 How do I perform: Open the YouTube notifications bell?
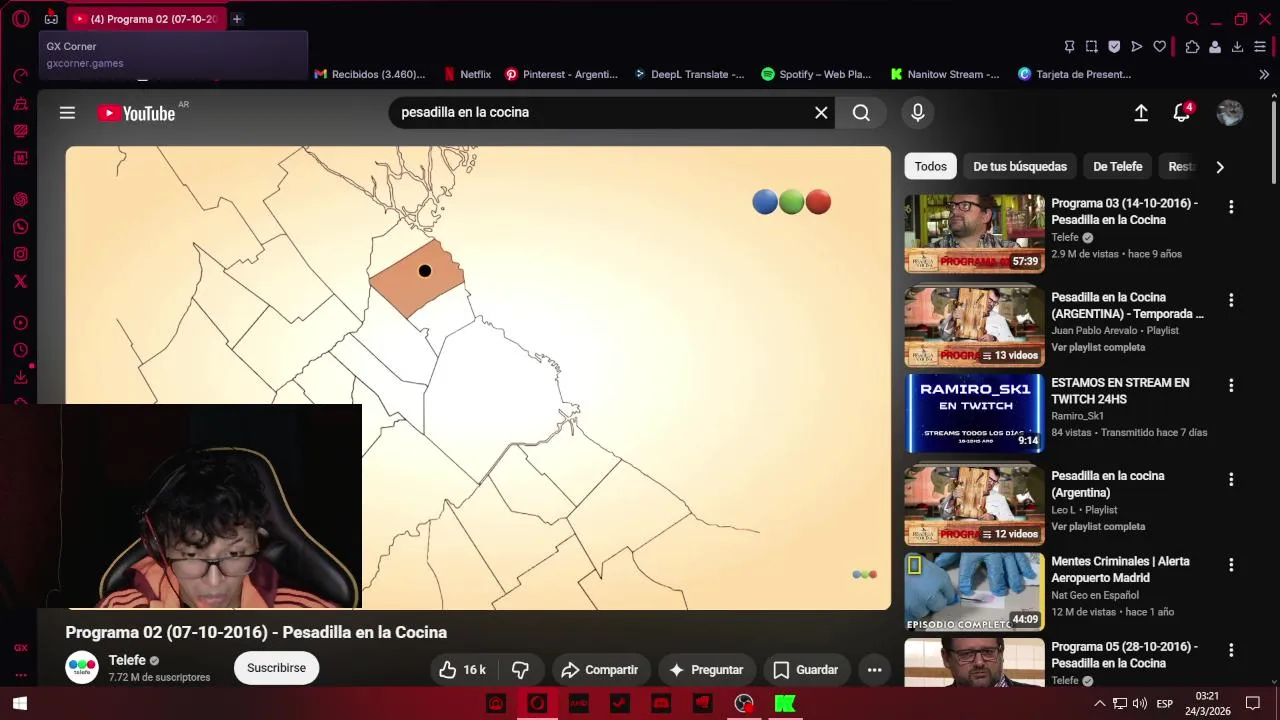(x=1182, y=113)
